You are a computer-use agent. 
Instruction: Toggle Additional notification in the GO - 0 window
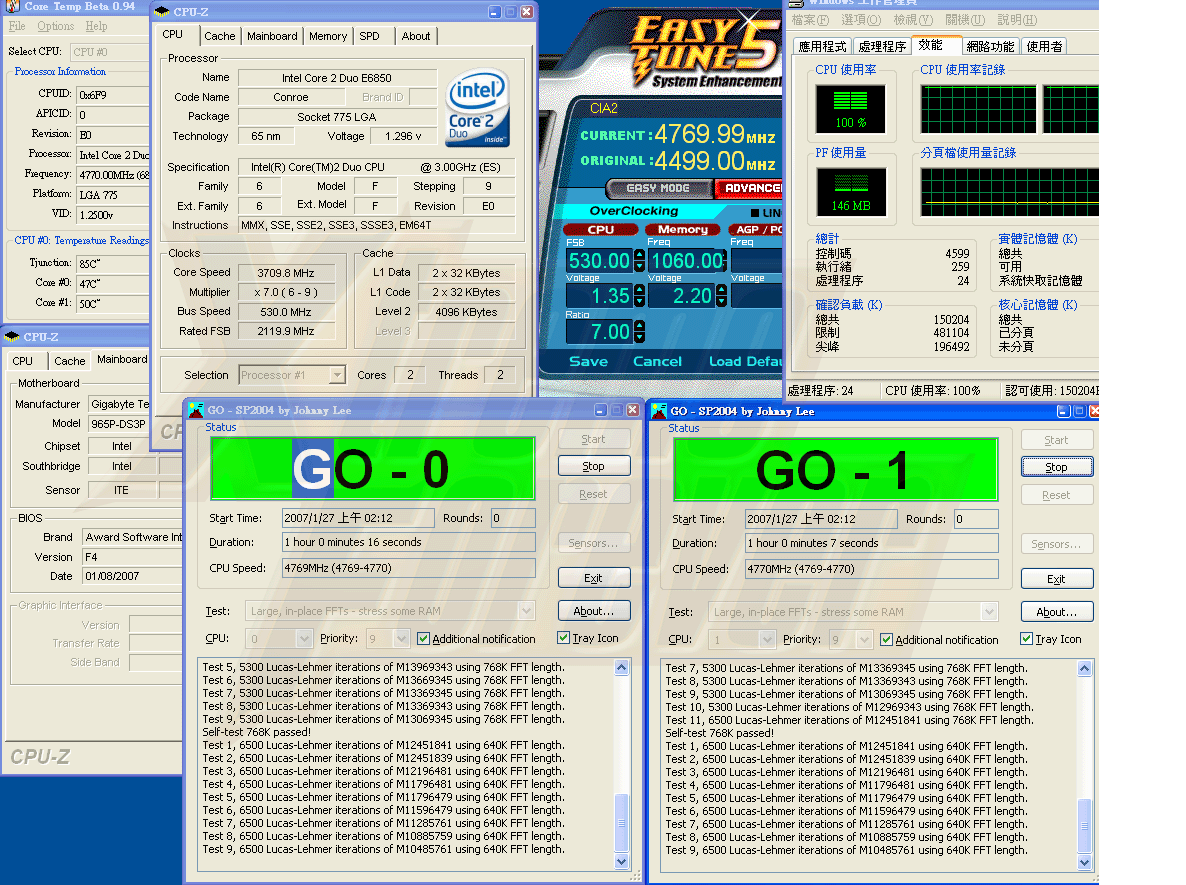[424, 638]
